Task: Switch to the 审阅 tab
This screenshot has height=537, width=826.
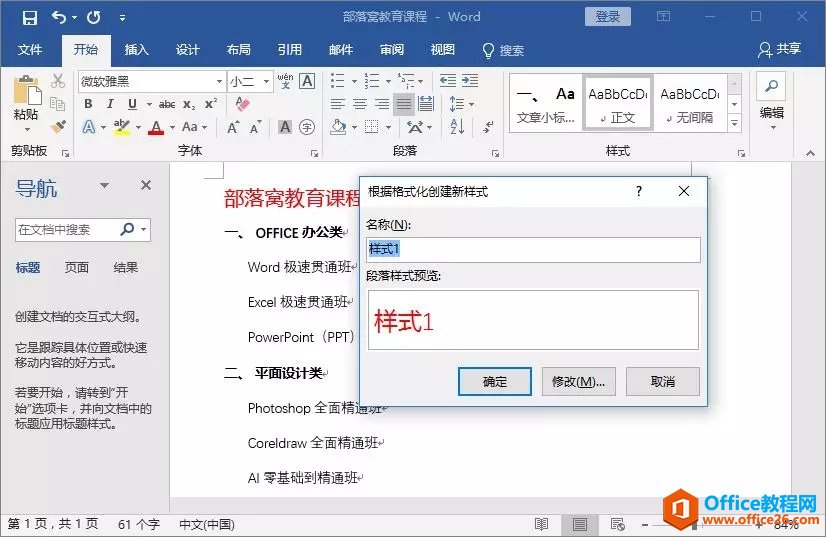Action: pyautogui.click(x=392, y=50)
